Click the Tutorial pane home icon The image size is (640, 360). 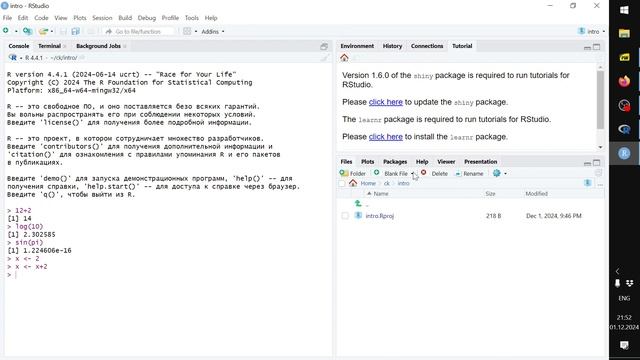tap(344, 58)
